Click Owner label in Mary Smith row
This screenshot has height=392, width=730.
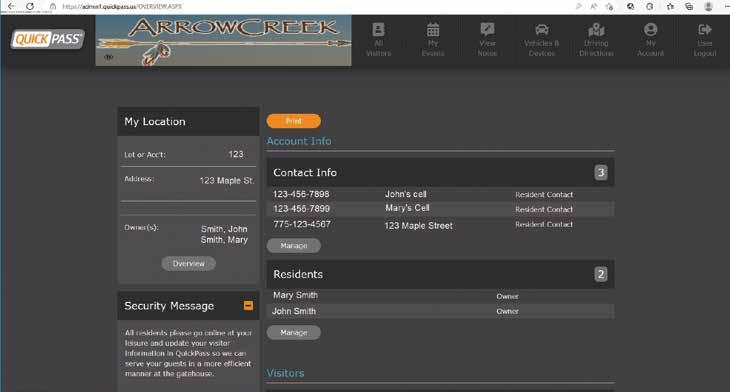coord(507,296)
